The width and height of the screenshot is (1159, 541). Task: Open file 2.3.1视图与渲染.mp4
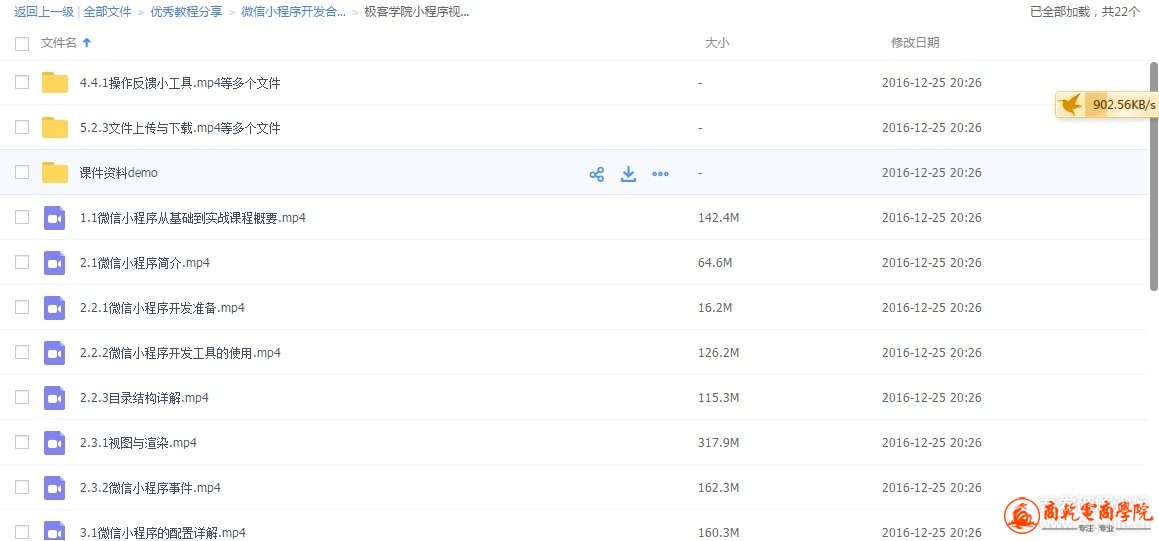138,443
